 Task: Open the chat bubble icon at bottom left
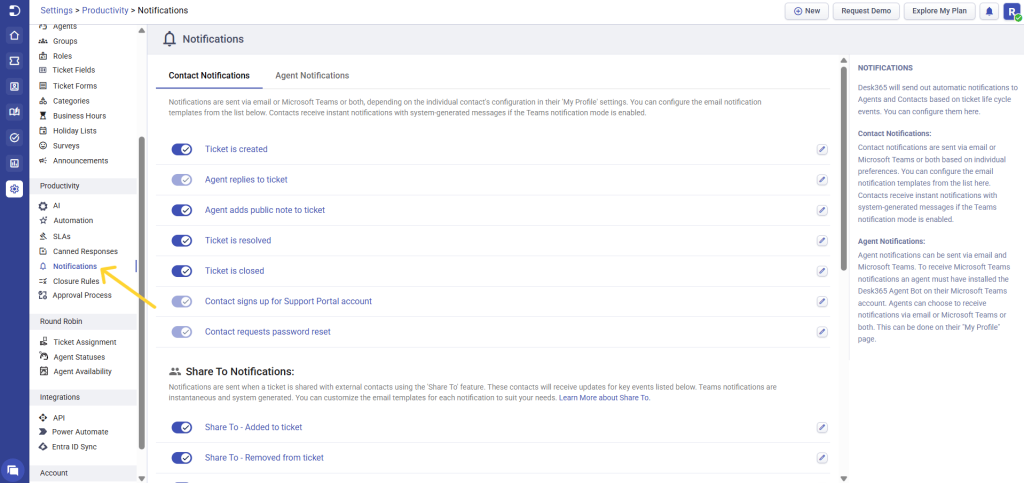click(x=13, y=469)
